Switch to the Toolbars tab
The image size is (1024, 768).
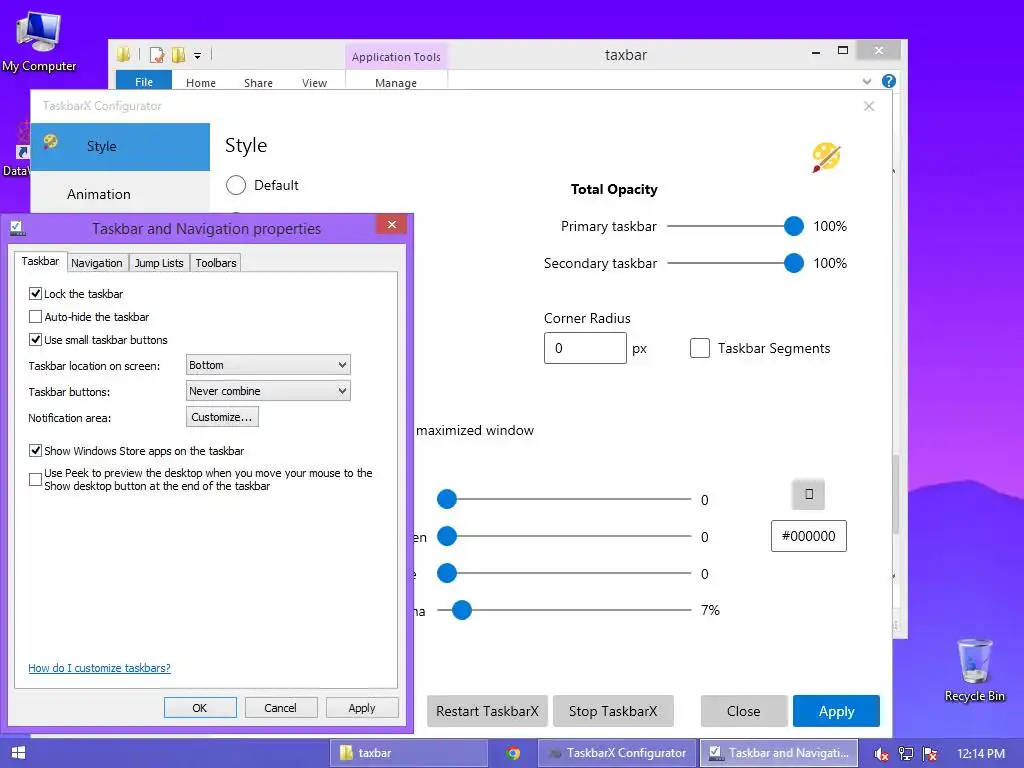(216, 263)
